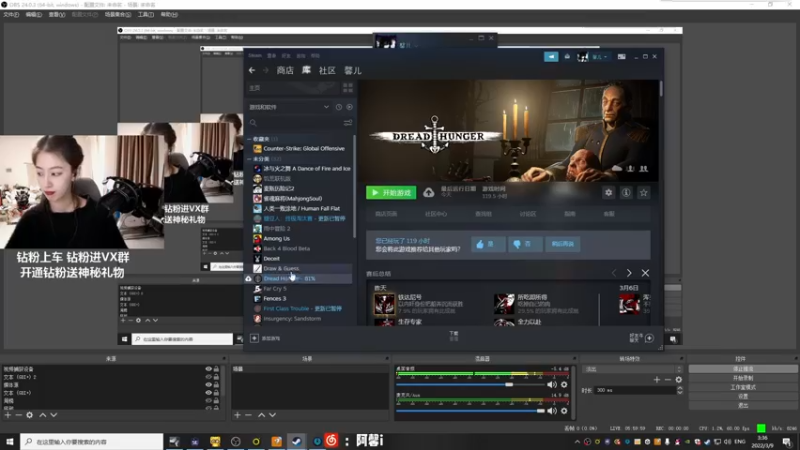Open OBS 工具(T) menu
The image size is (800, 450).
146,15
